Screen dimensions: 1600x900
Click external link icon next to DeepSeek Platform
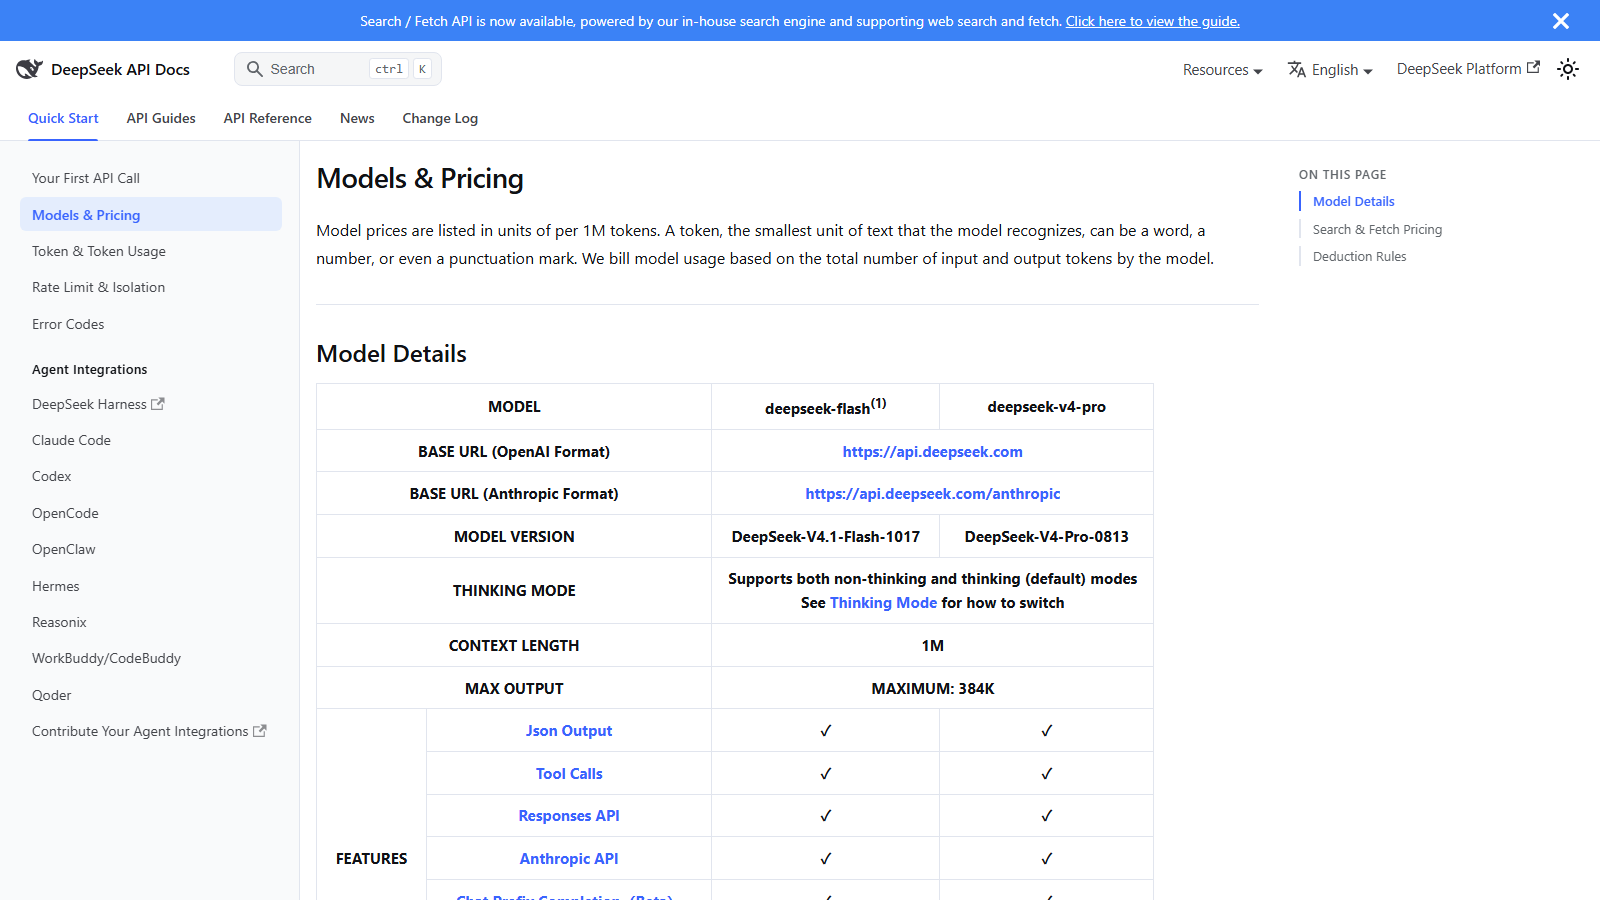[1534, 67]
